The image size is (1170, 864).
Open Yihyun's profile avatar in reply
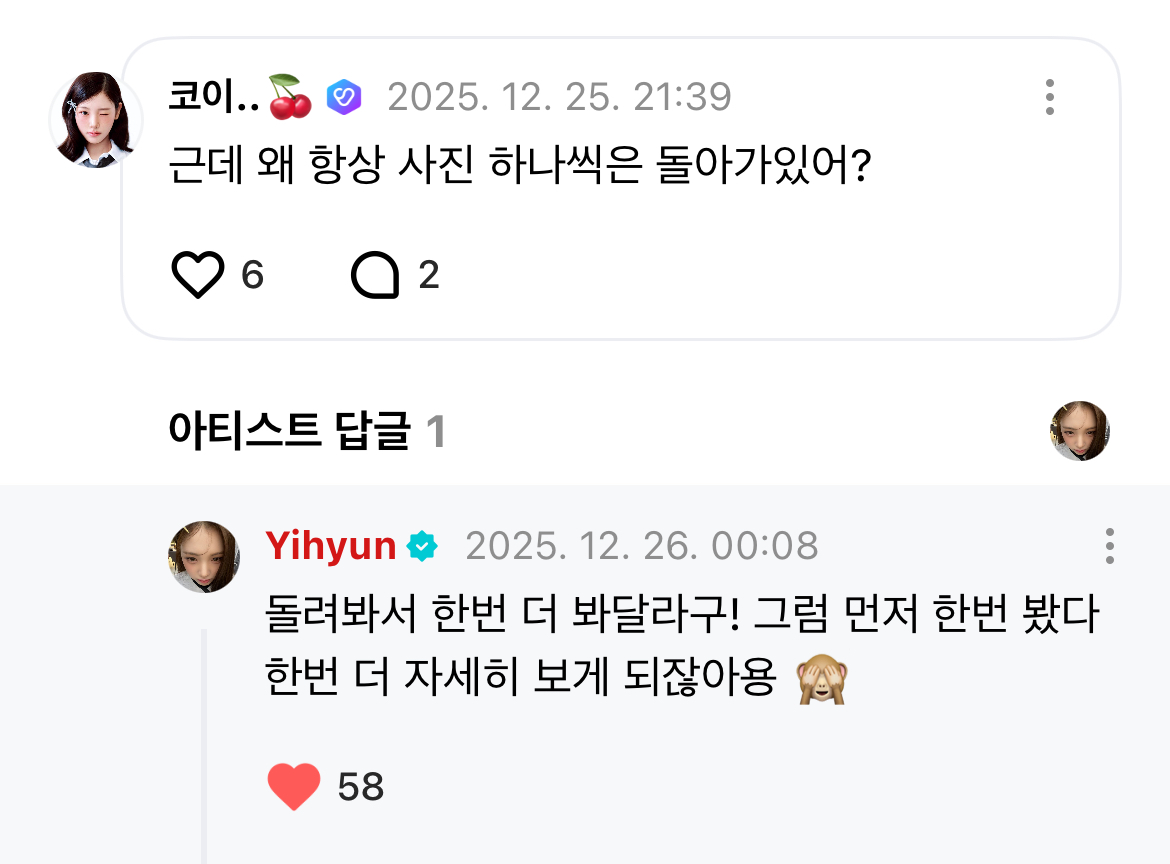point(204,557)
